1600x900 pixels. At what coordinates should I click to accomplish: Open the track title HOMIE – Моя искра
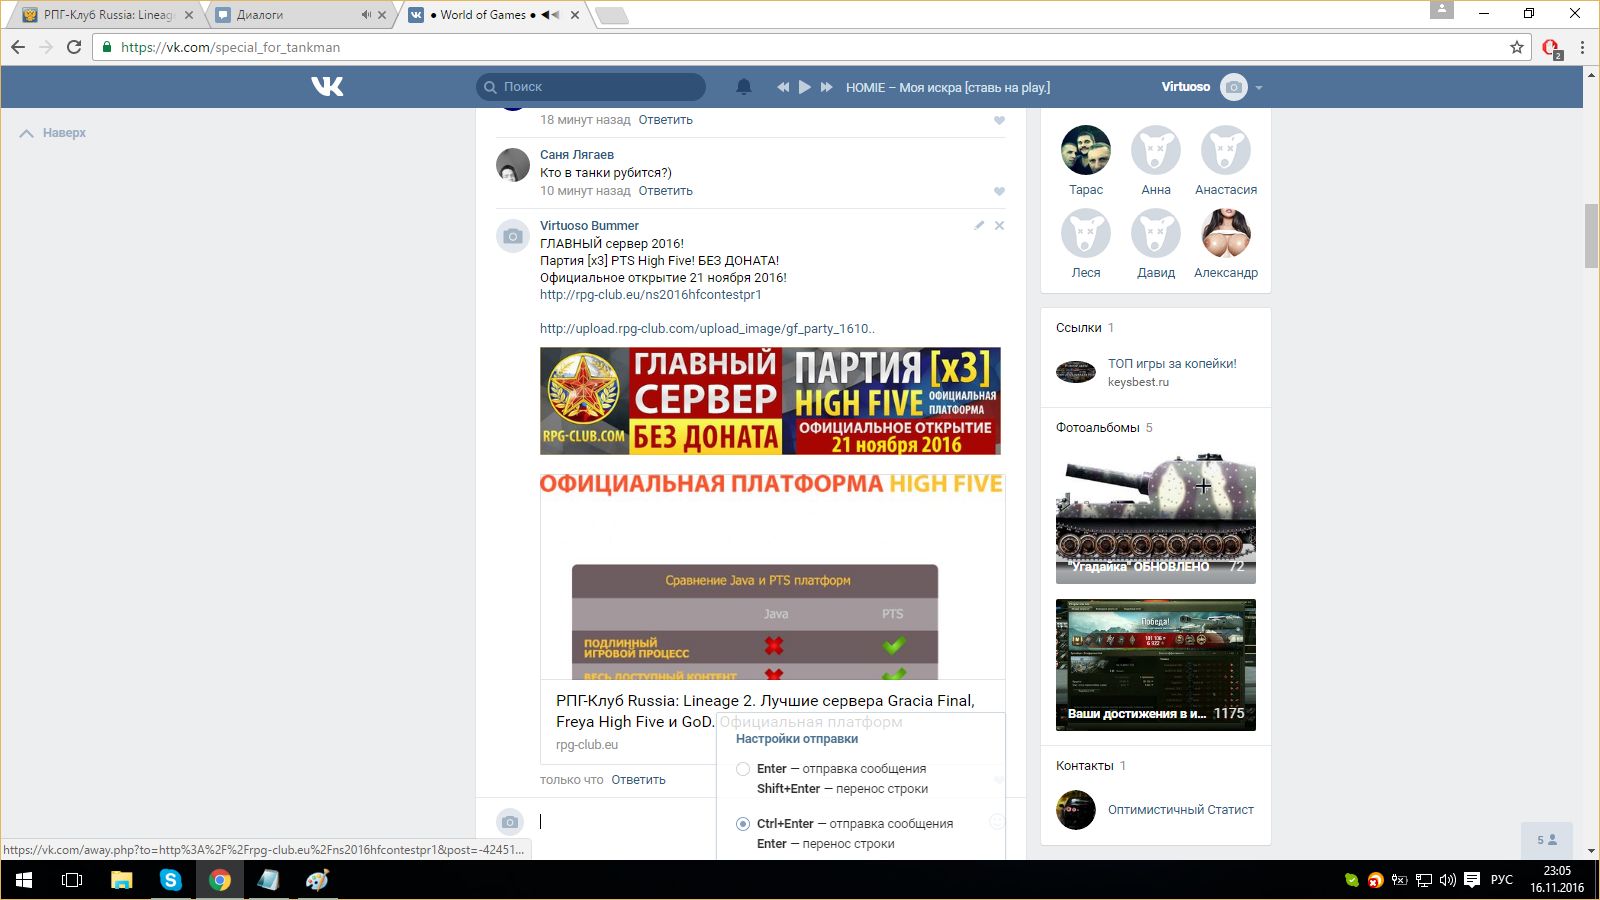[948, 87]
